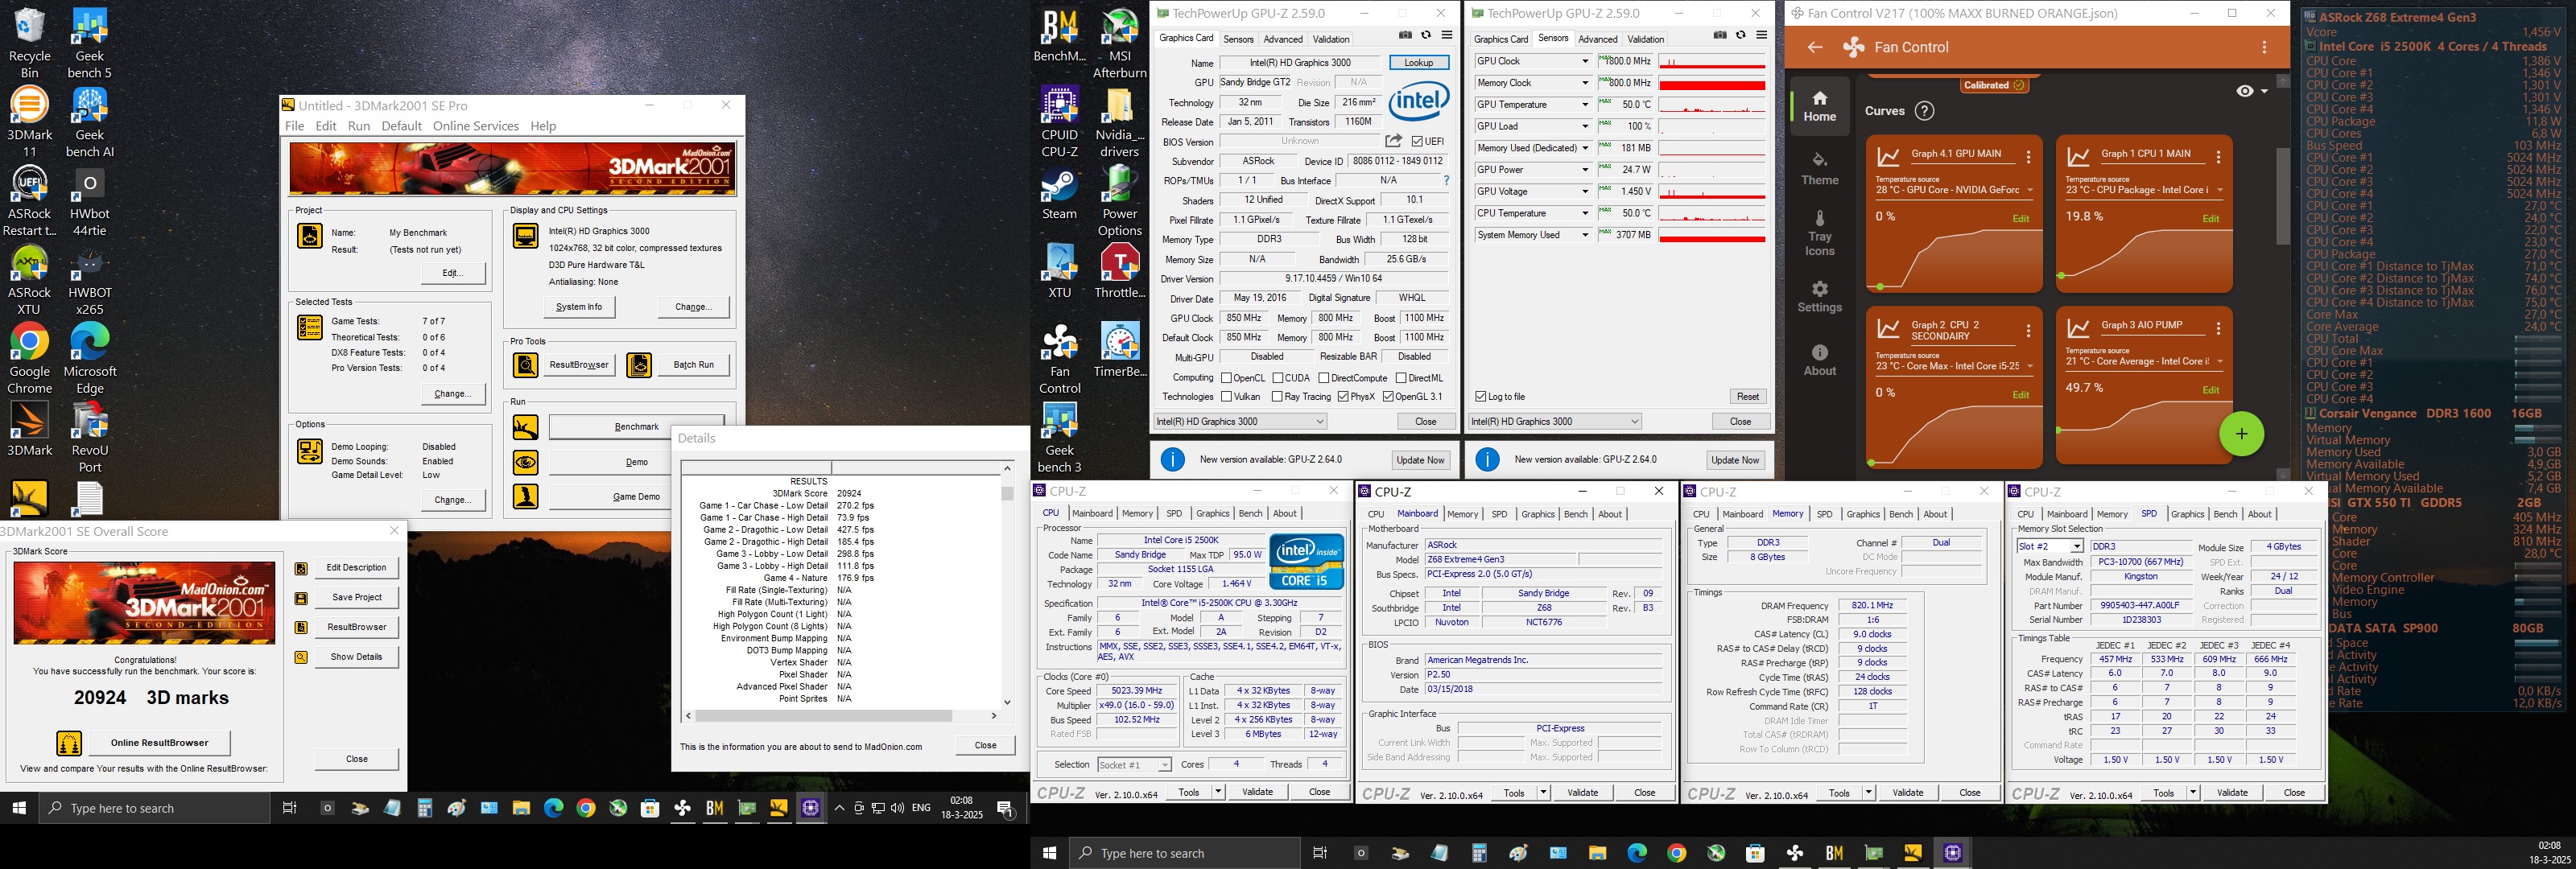Open MSI Afterburner desktop shortcut

tap(1119, 43)
